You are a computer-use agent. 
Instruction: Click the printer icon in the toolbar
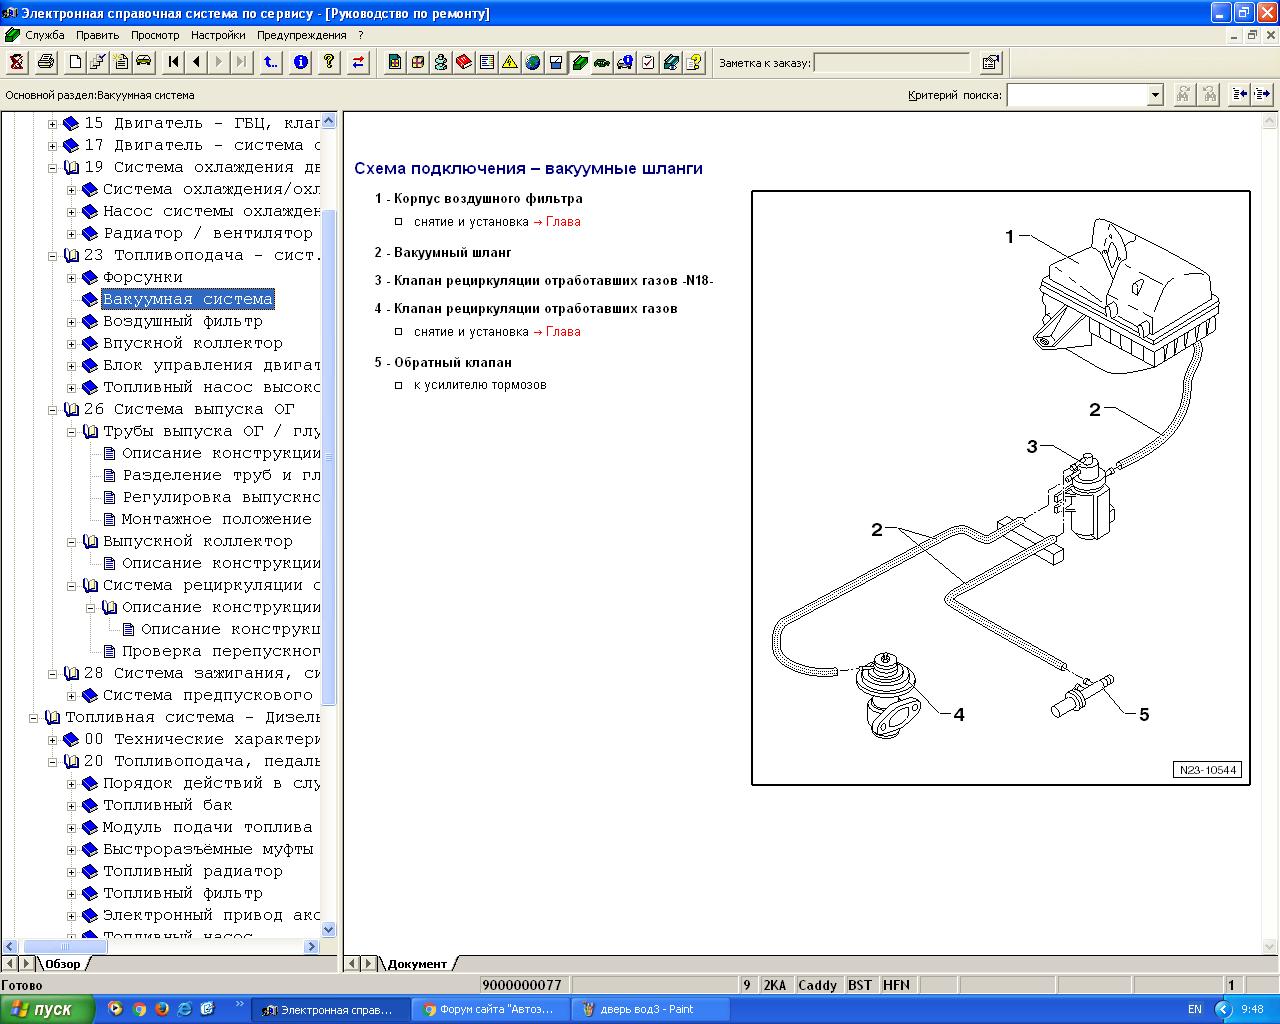[x=45, y=62]
